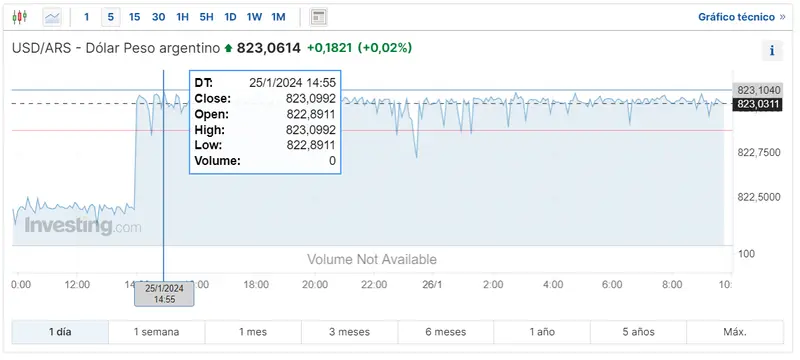
Task: Set the 1 minute interval
Action: [87, 17]
